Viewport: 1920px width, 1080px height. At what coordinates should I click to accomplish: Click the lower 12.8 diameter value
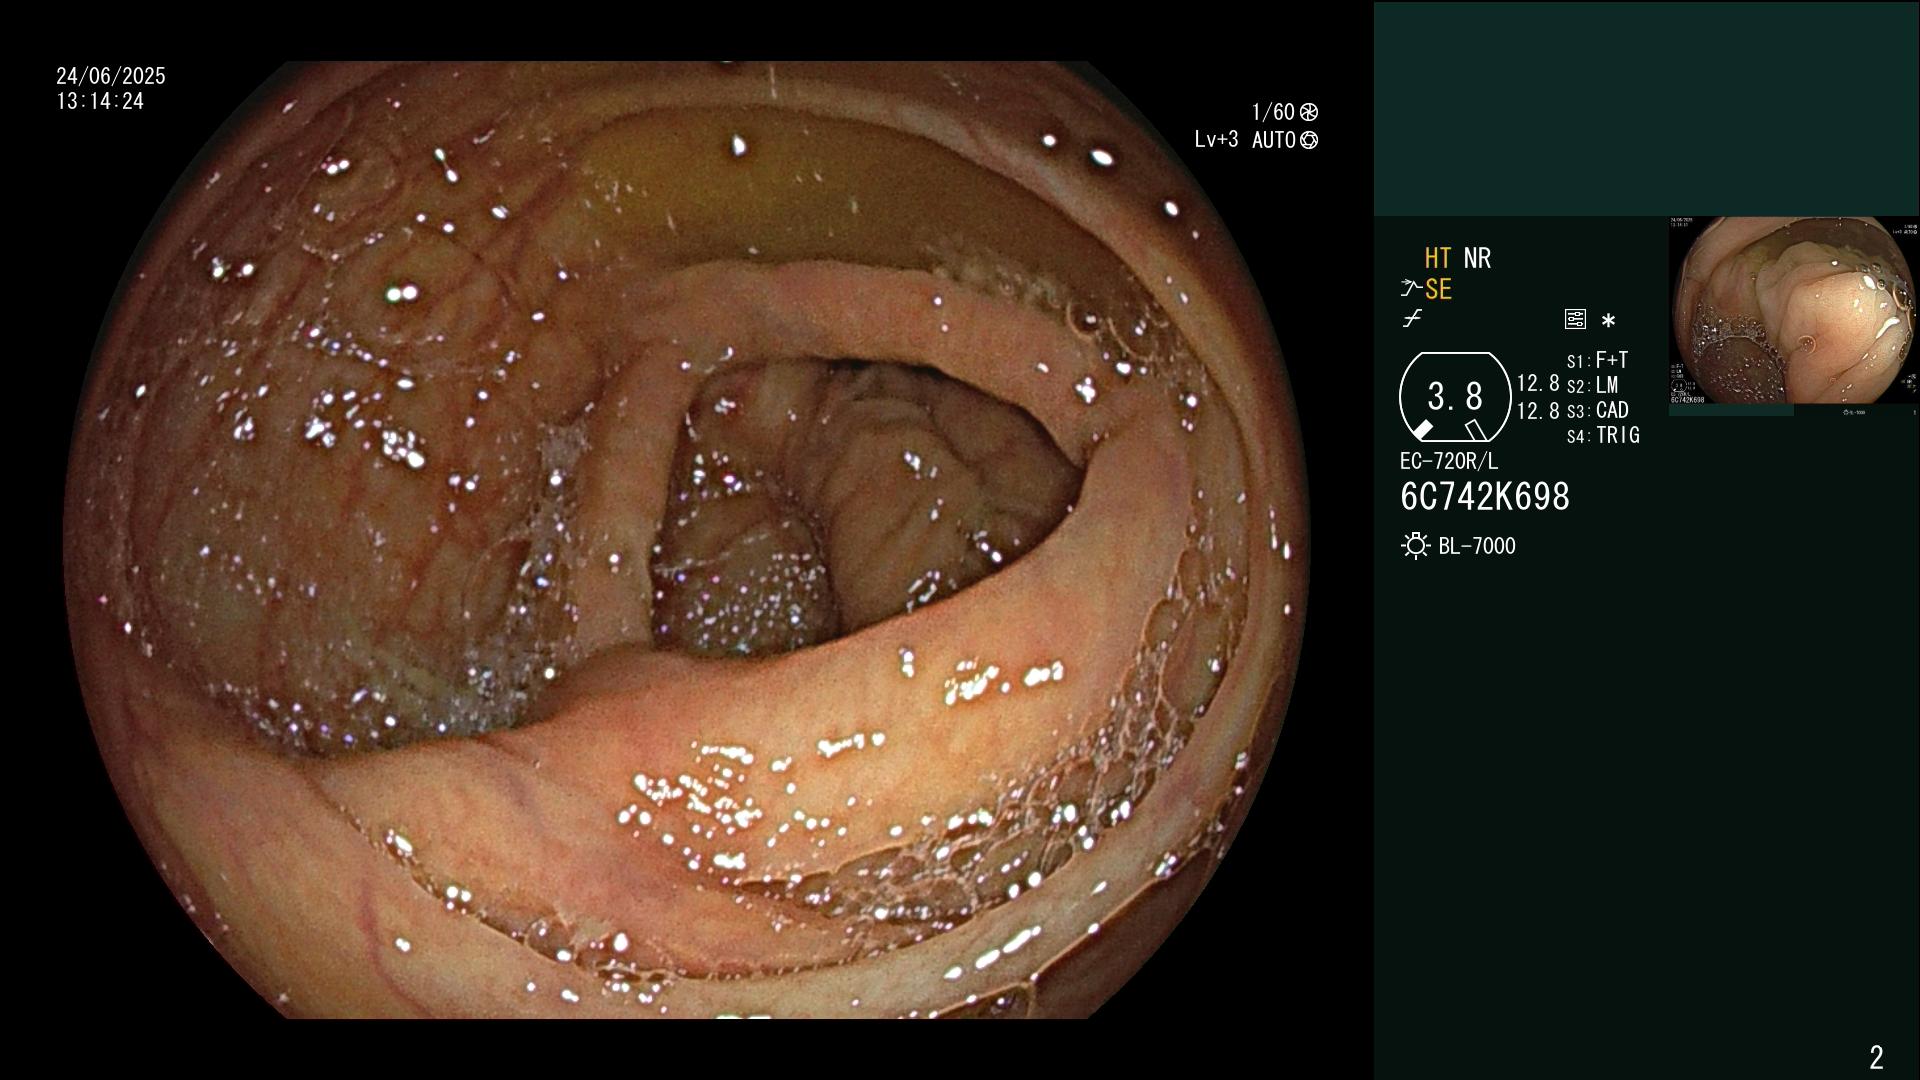click(x=1538, y=411)
